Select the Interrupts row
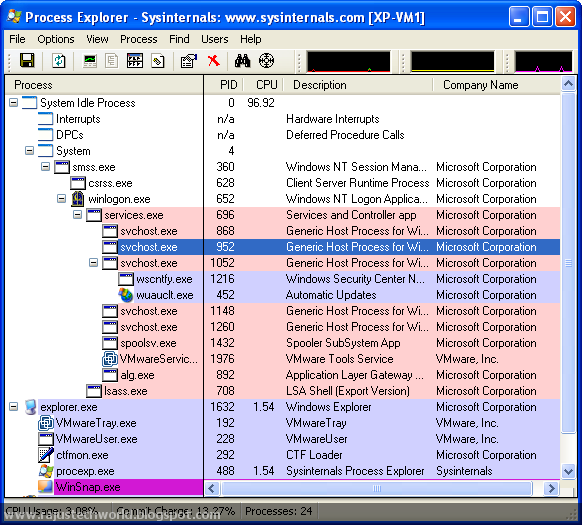Screen dimensions: 582x525 [282, 119]
